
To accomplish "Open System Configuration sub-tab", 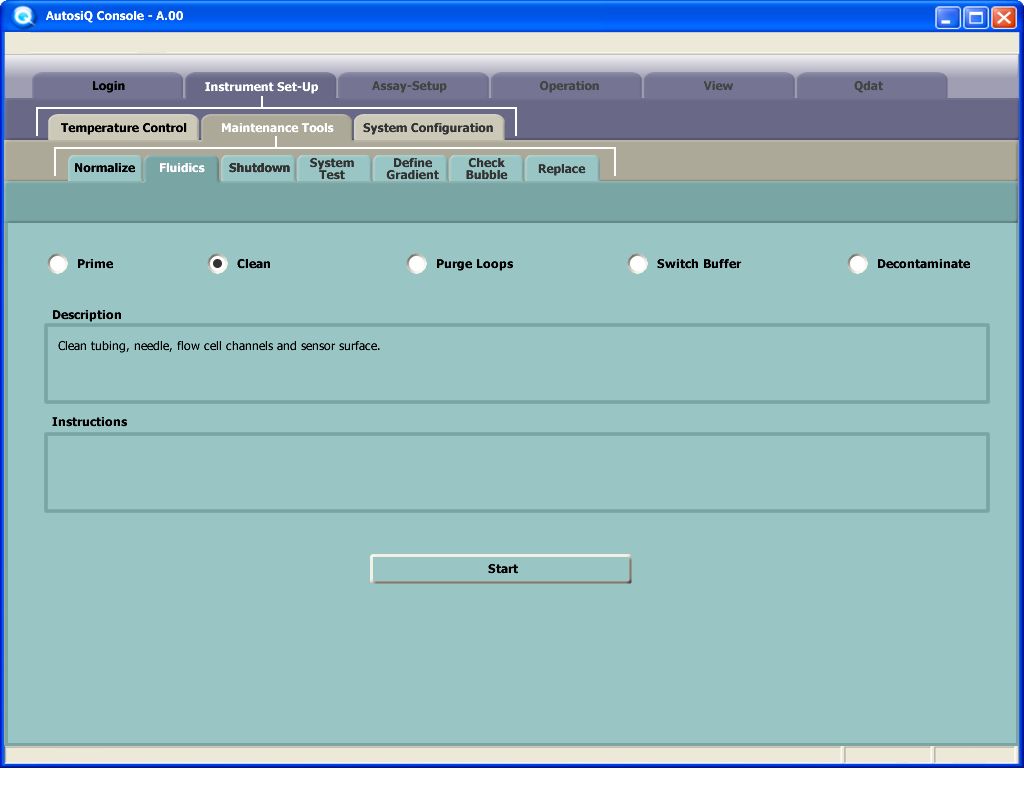I will pos(428,127).
